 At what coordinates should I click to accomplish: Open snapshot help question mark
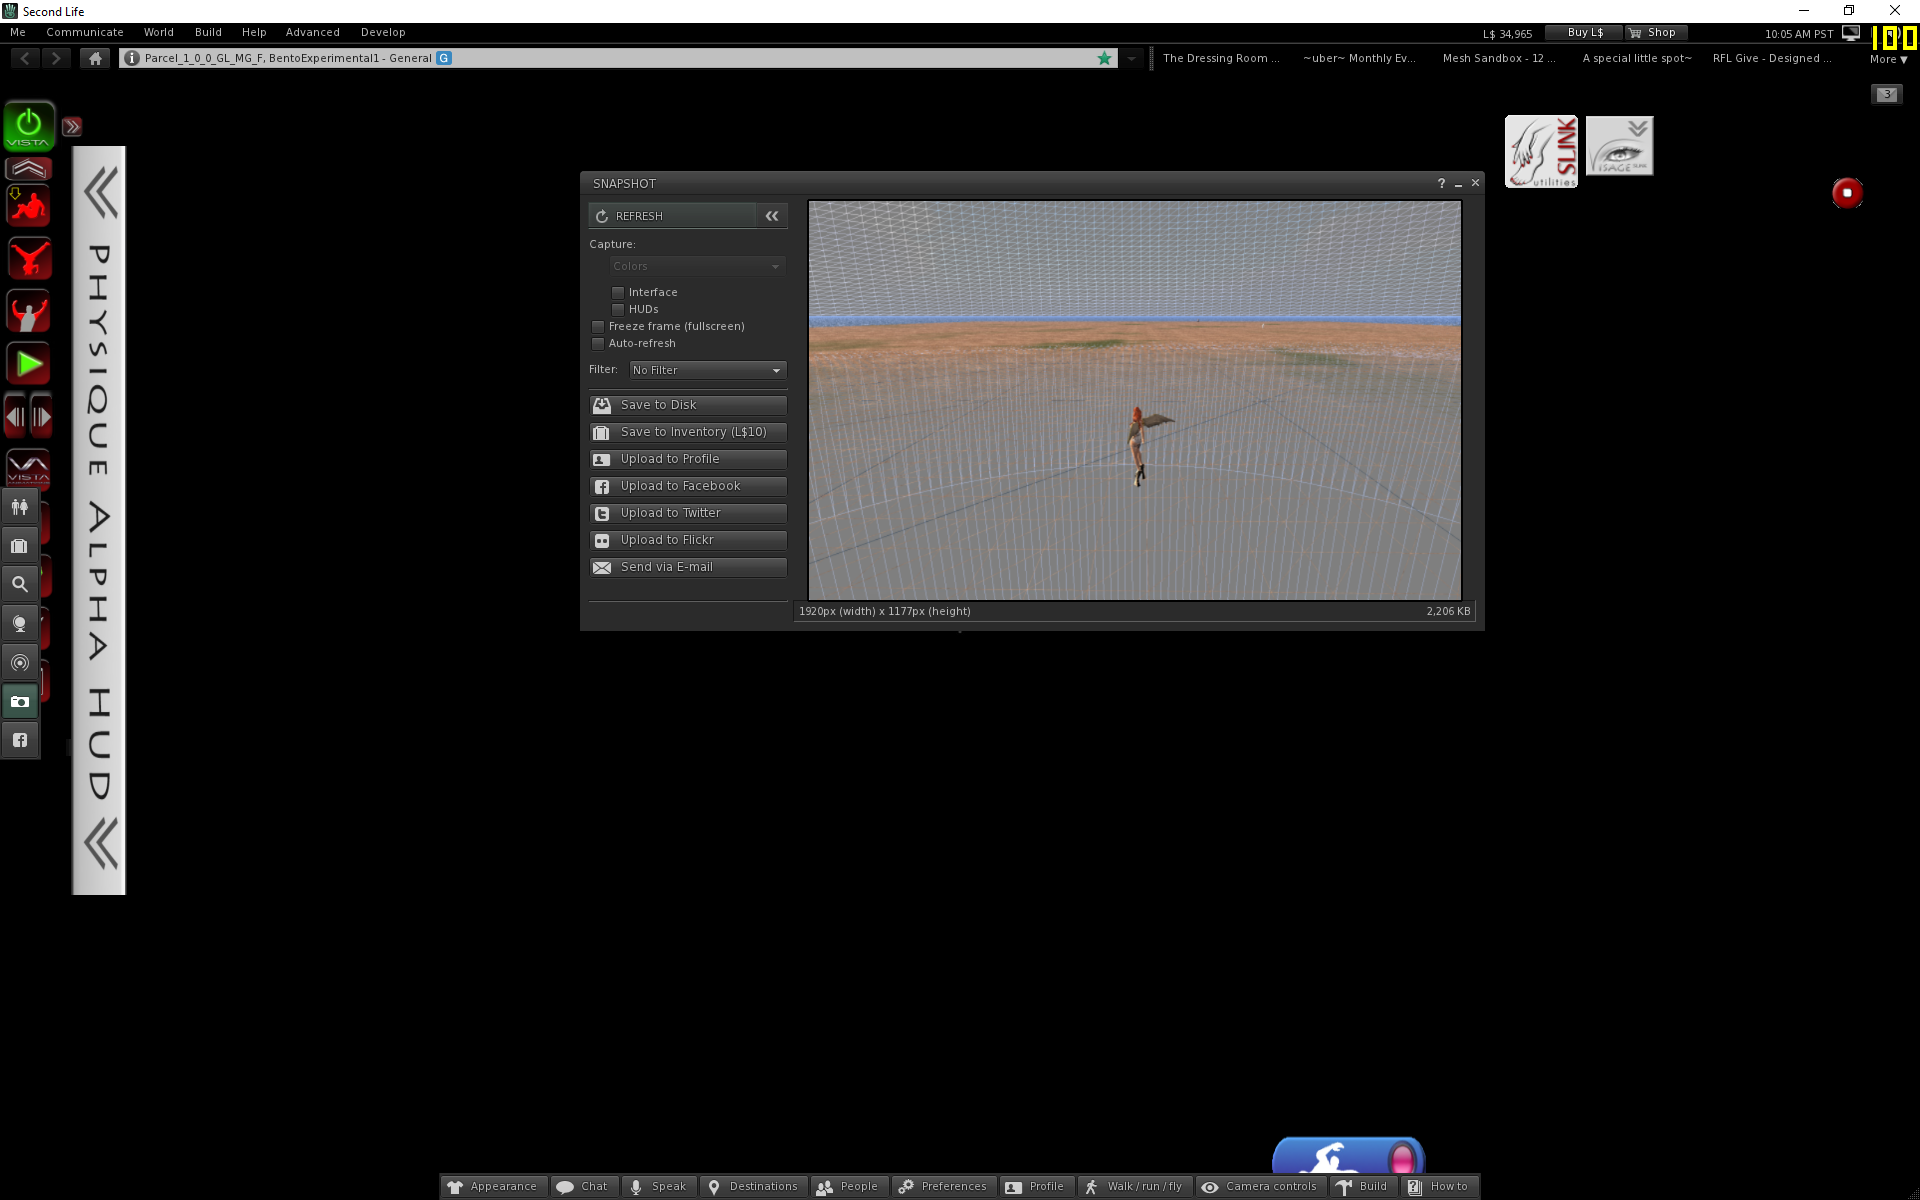click(x=1441, y=183)
